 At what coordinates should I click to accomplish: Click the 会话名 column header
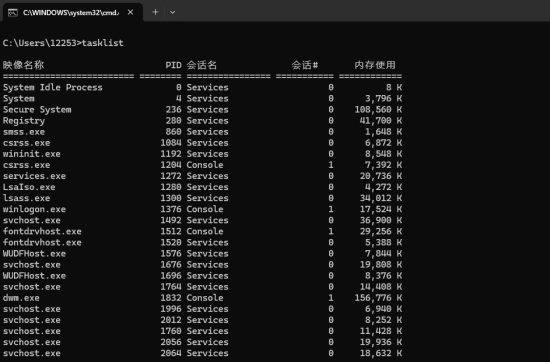pos(202,65)
